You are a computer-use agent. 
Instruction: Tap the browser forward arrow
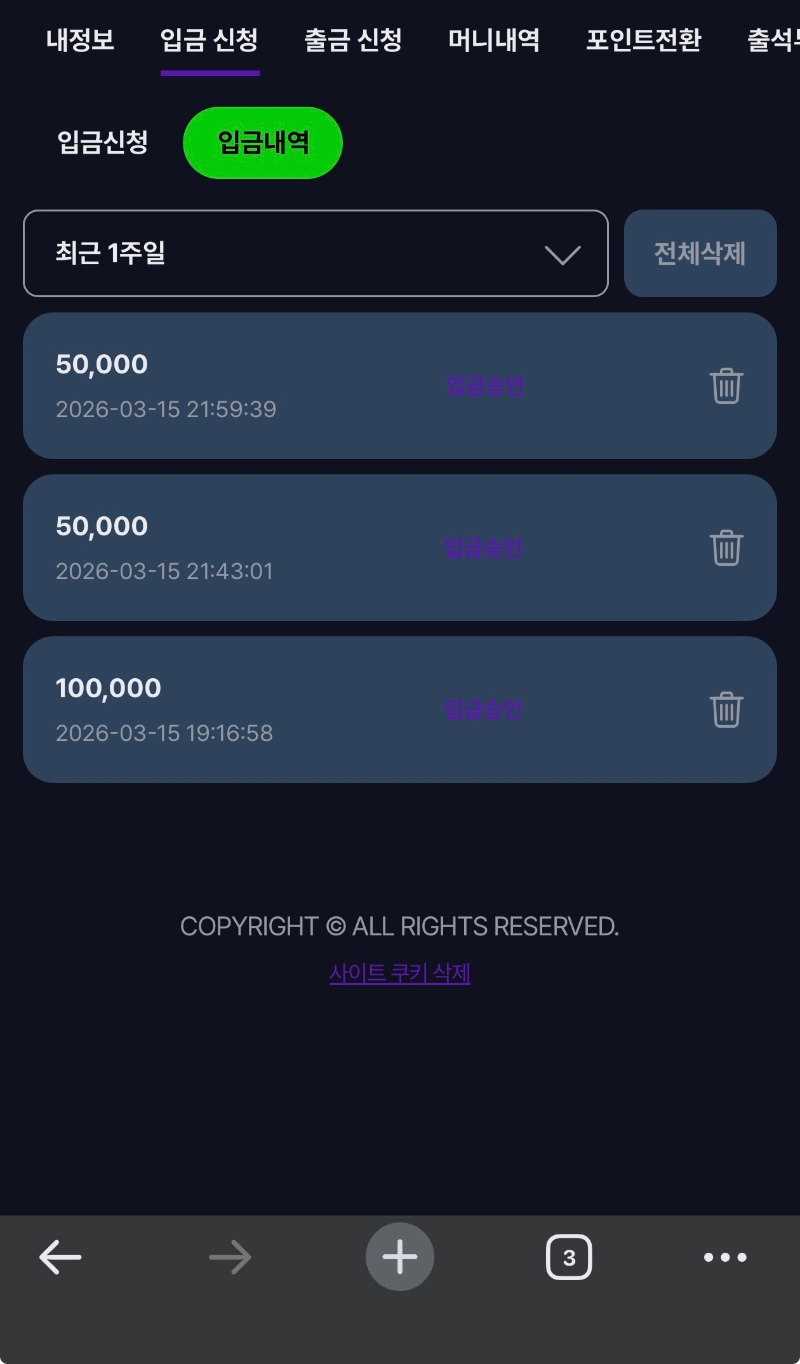pyautogui.click(x=230, y=1257)
